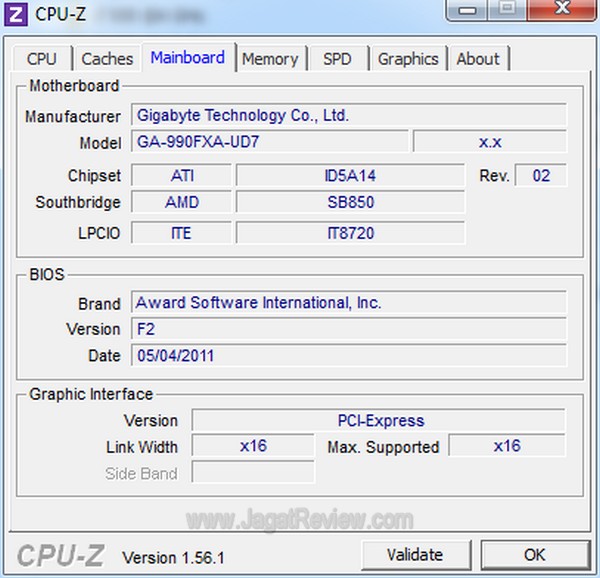
Task: Select the Mainboard tab
Action: tap(188, 57)
